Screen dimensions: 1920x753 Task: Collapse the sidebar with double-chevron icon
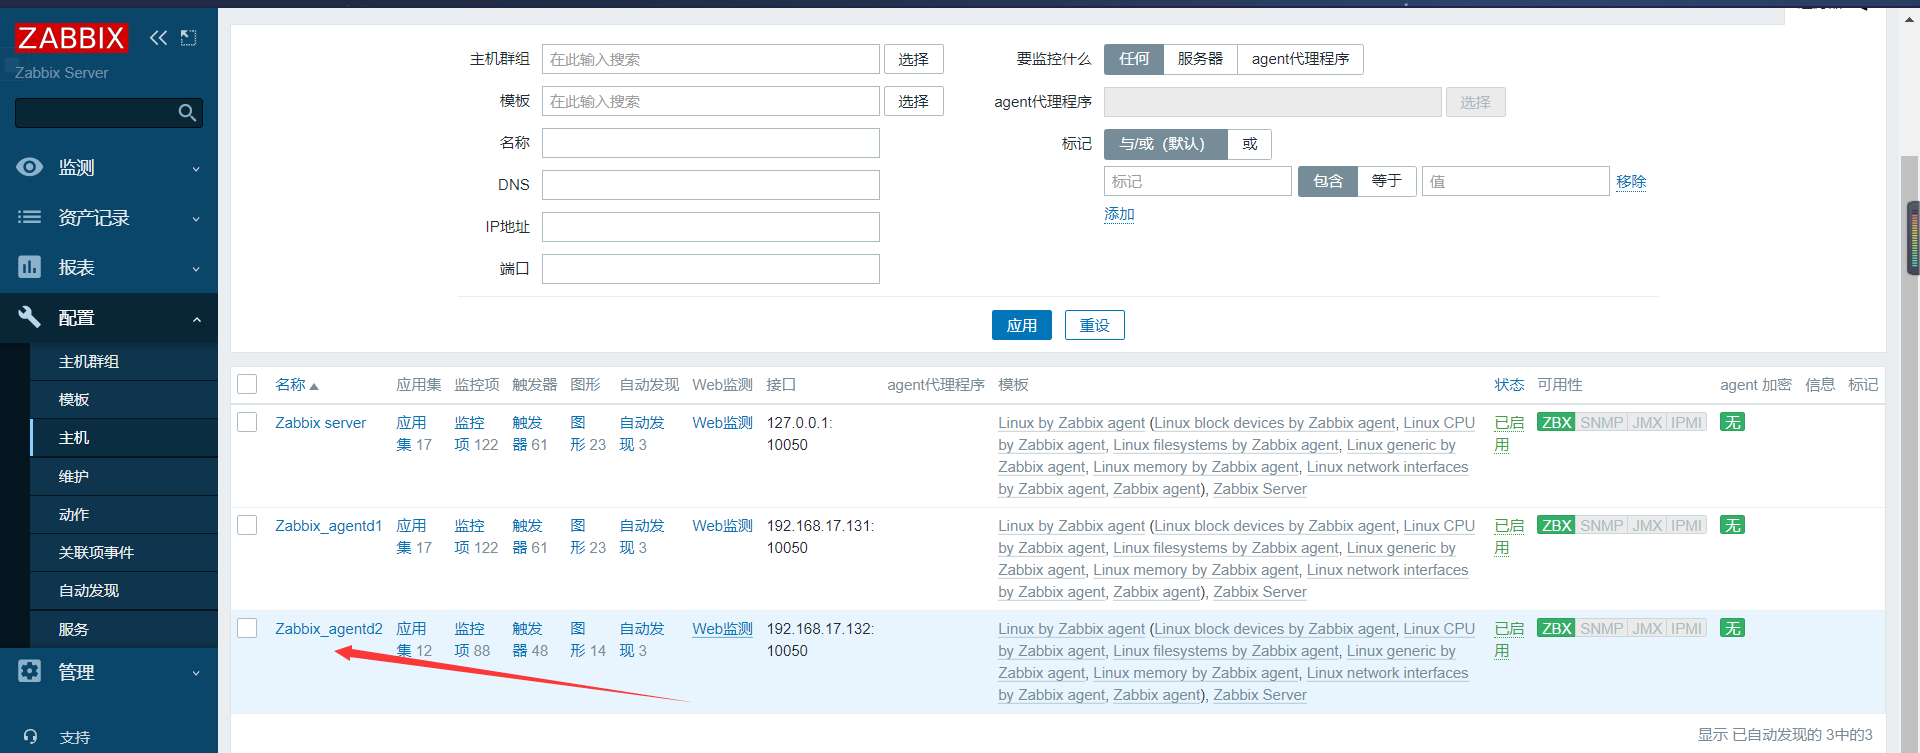point(158,38)
